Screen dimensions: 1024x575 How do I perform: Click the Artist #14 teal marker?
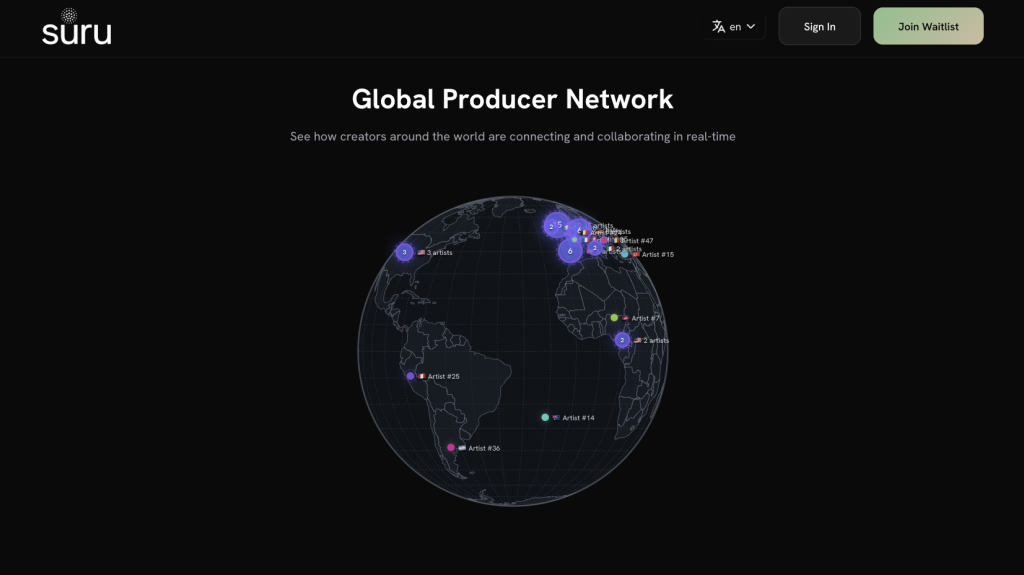(x=545, y=417)
